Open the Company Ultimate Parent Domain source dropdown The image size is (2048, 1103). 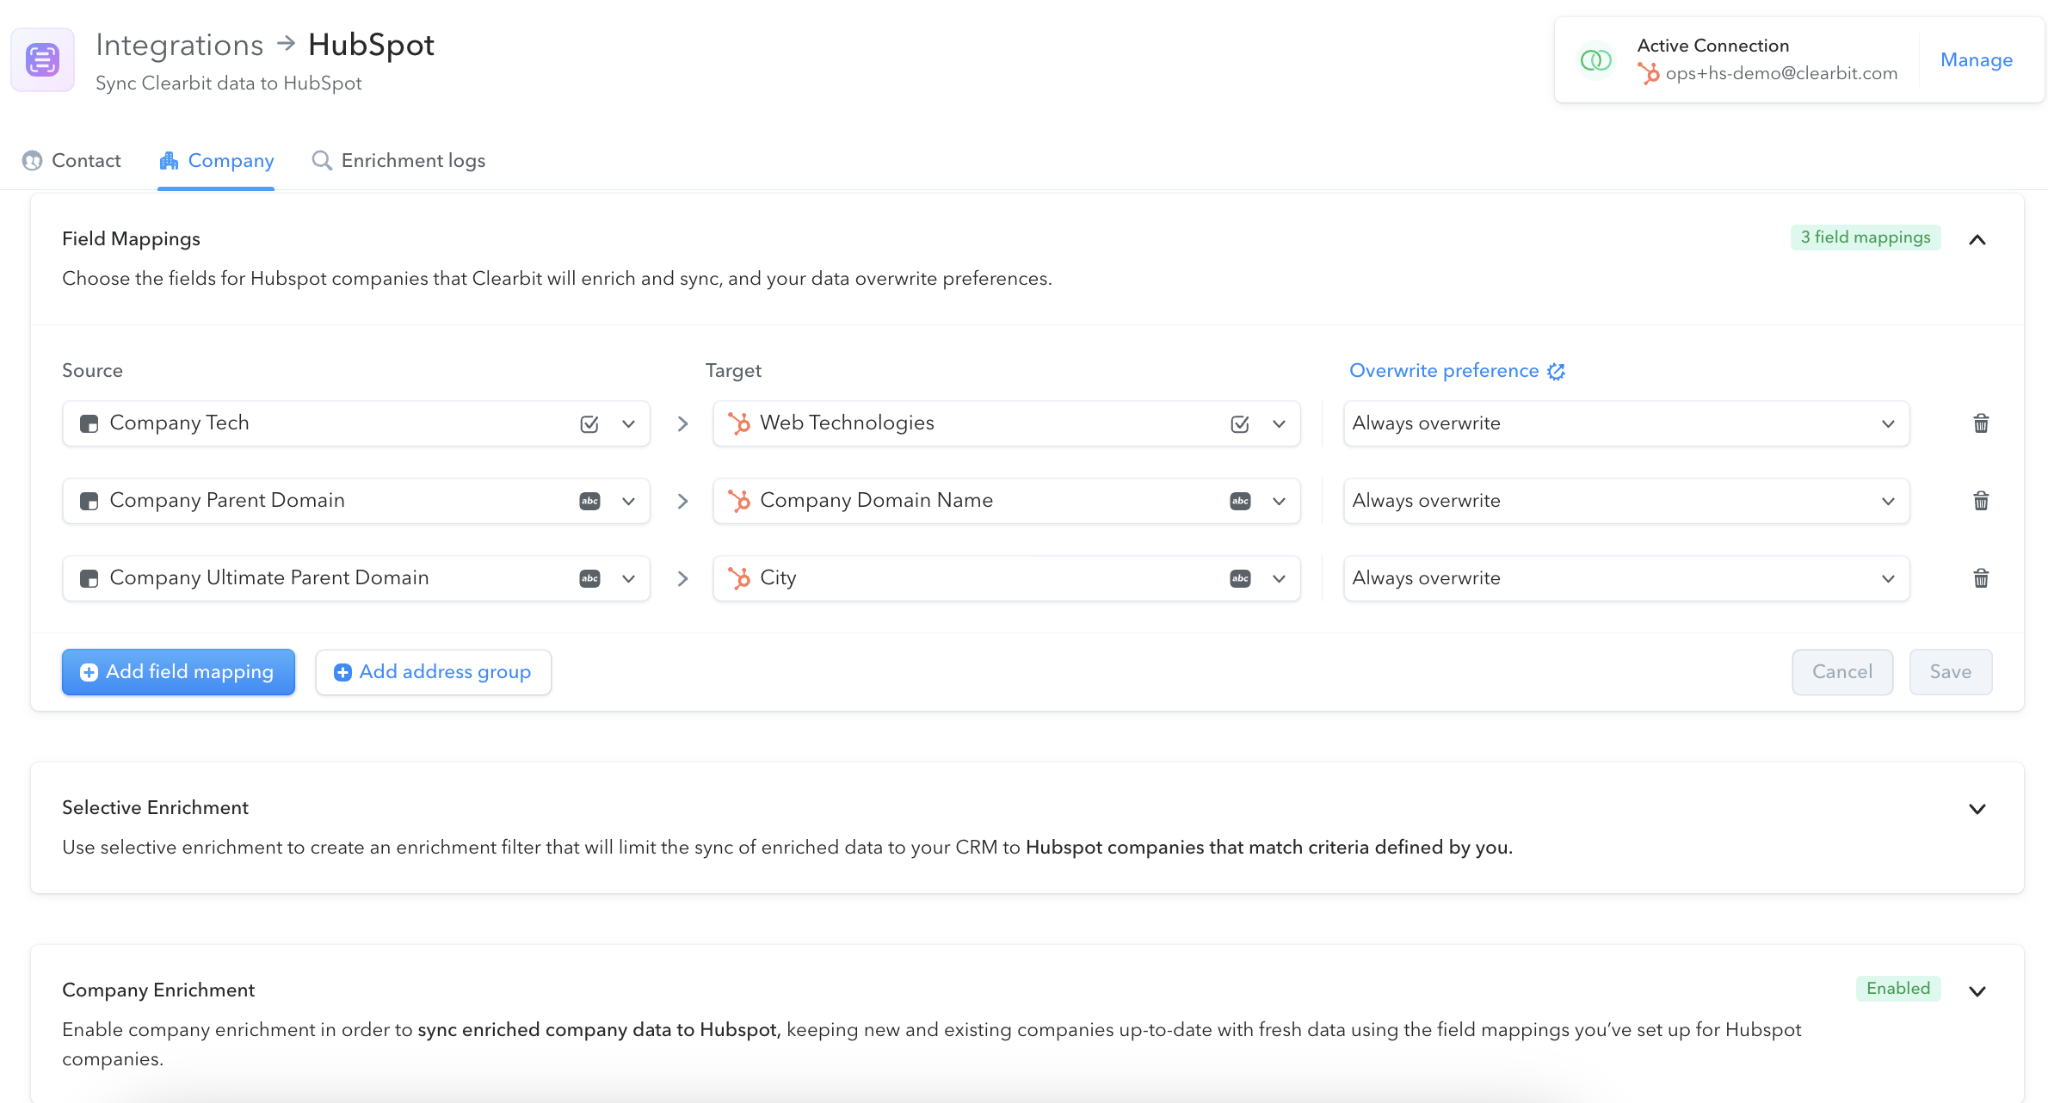click(x=628, y=578)
